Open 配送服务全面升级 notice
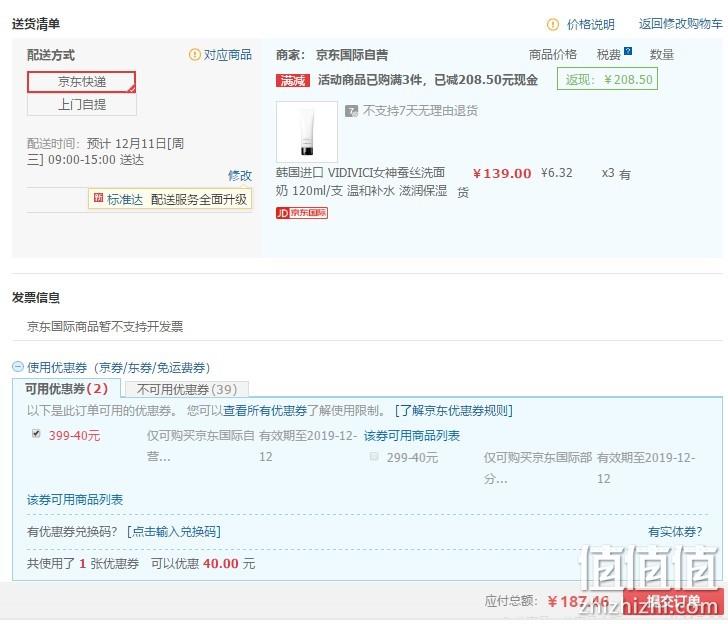Screen dimensions: 728x624 point(199,200)
